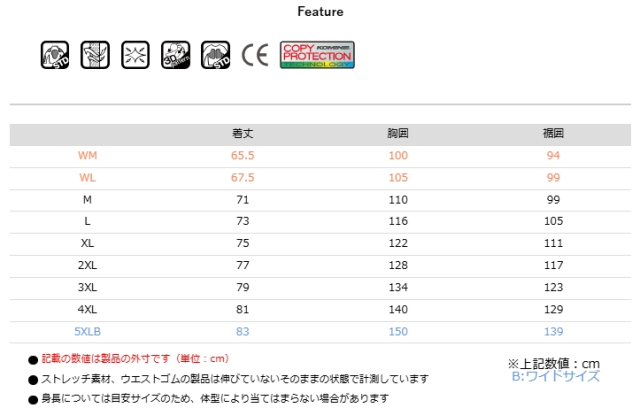The width and height of the screenshot is (640, 408).
Task: Click the note starting with 身長については
Action: coord(215,398)
